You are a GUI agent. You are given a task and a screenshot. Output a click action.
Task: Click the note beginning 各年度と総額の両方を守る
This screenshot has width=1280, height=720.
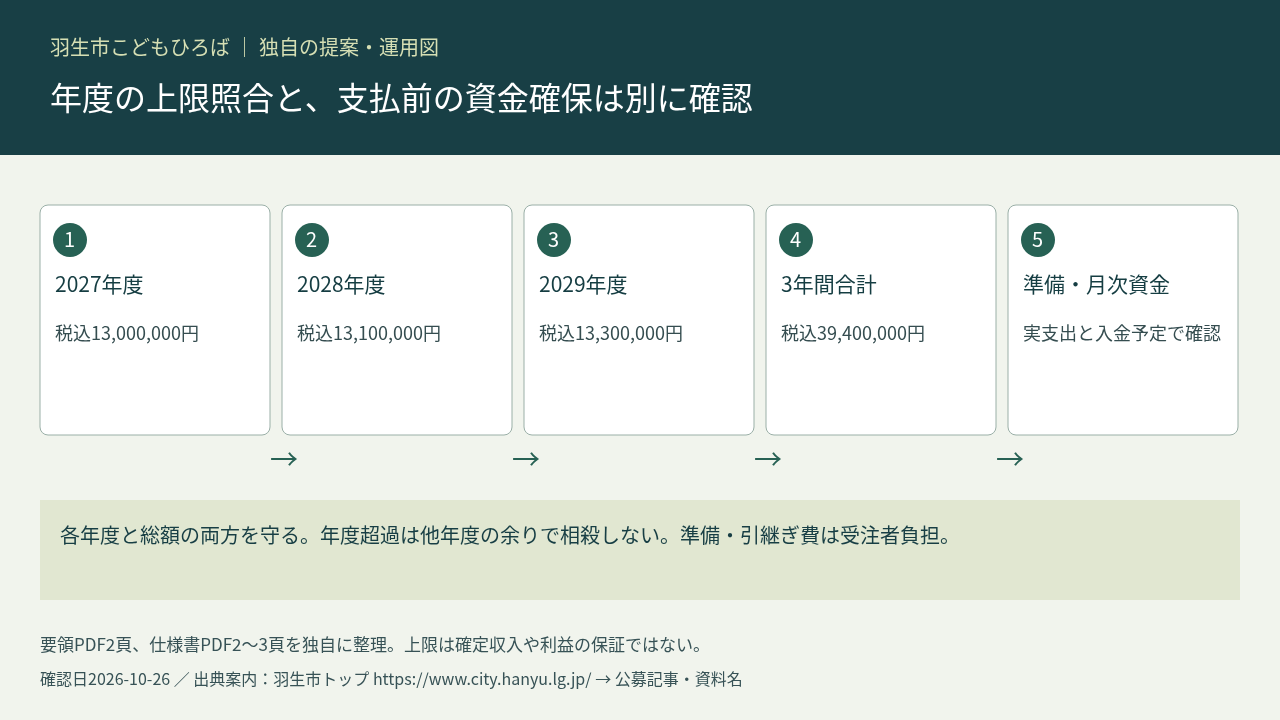[x=505, y=536]
